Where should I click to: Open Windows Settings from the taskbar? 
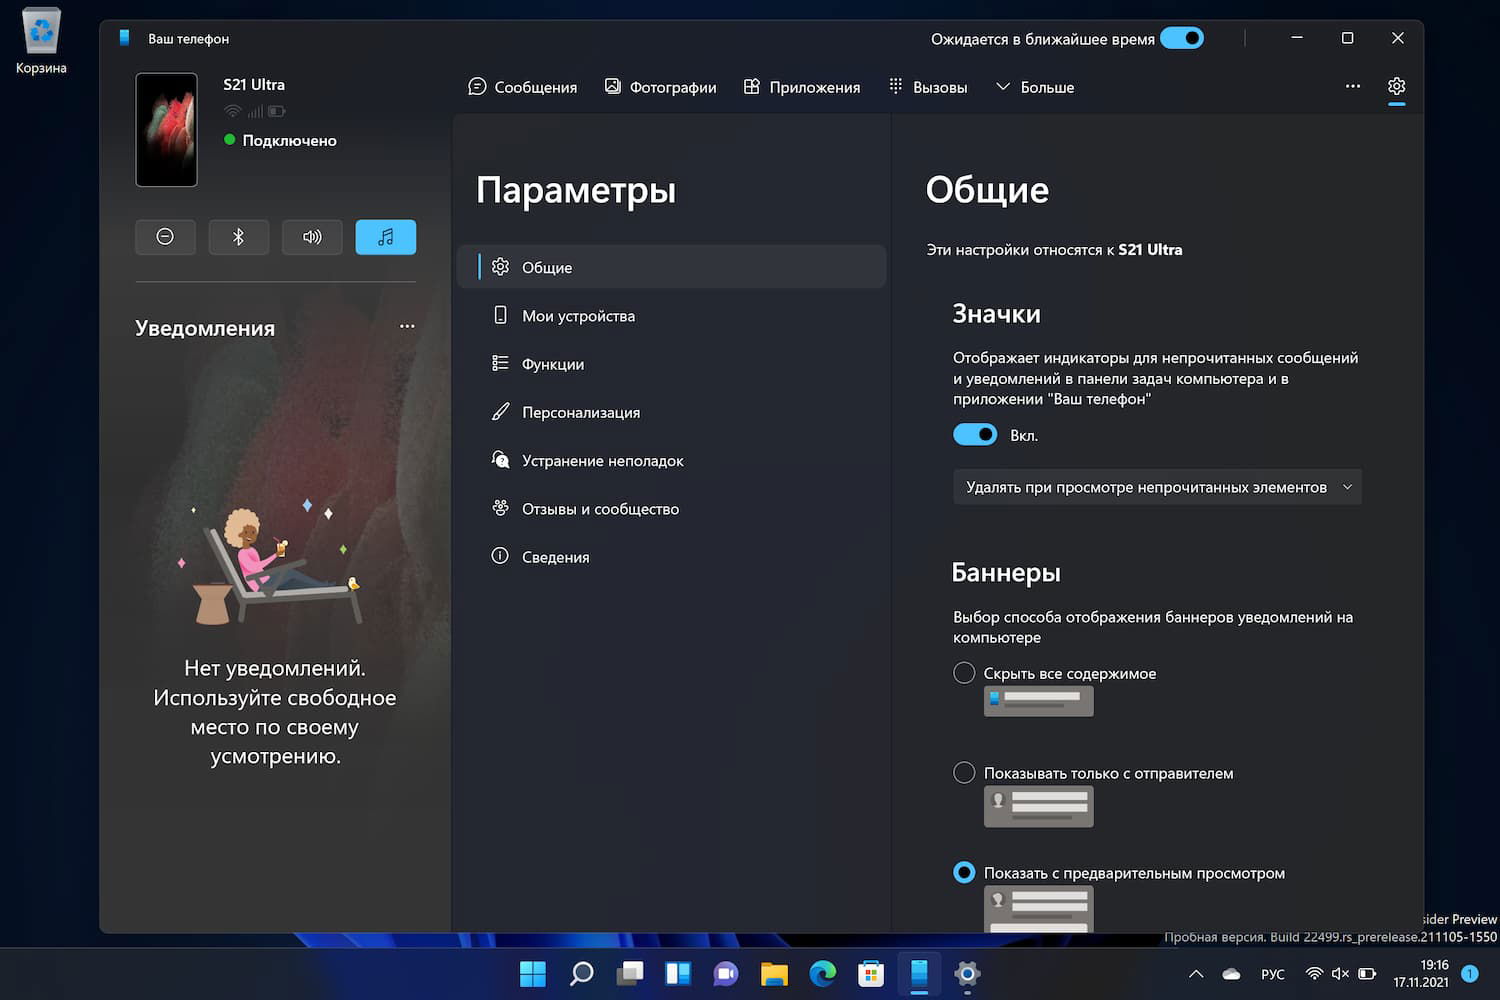click(x=967, y=973)
